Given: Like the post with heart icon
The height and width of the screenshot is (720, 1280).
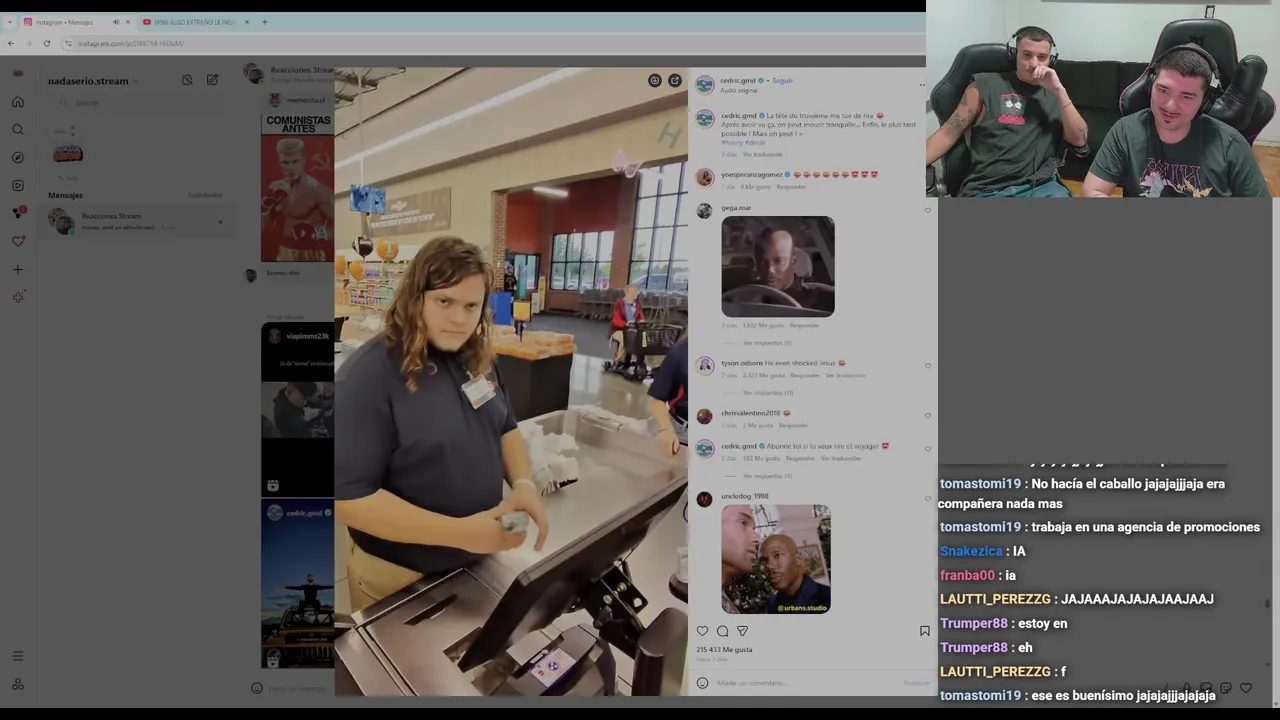Looking at the screenshot, I should coord(702,631).
